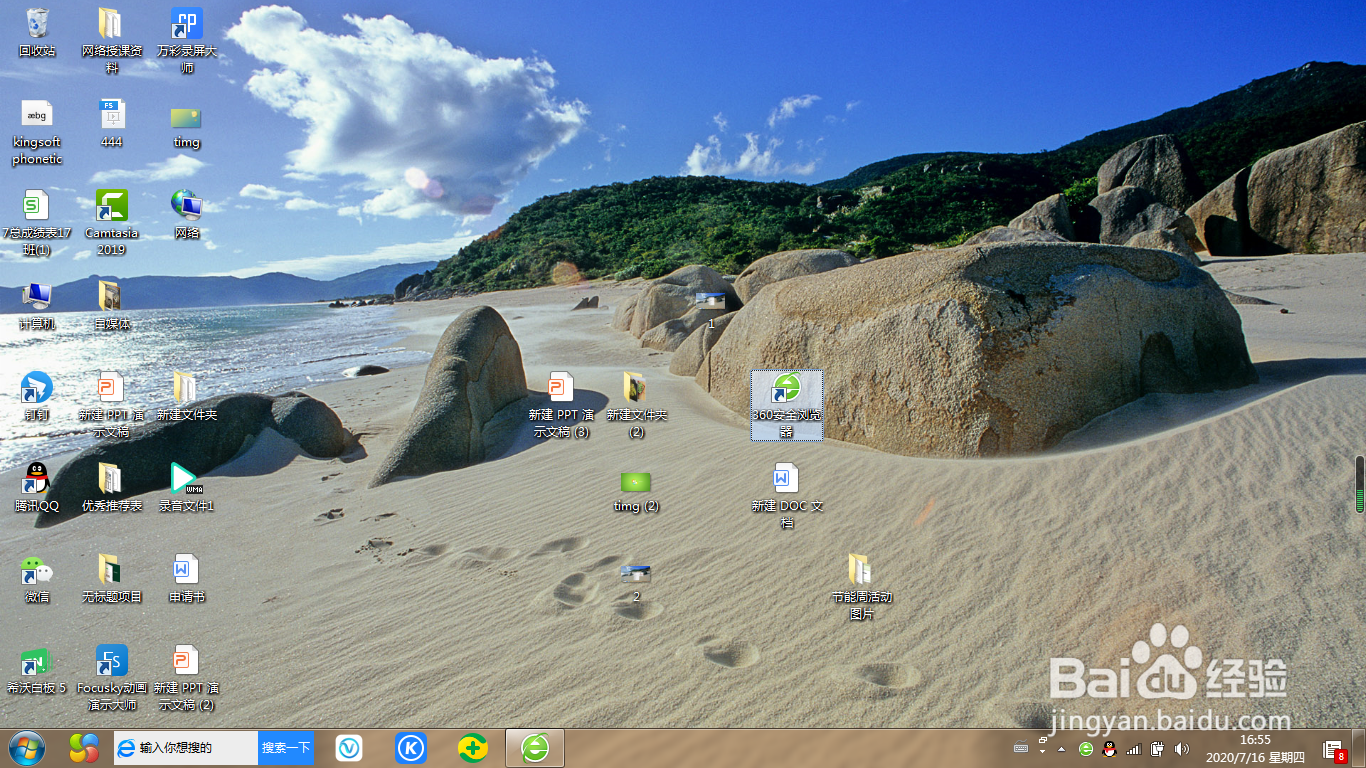Viewport: 1366px width, 768px height.
Task: Select the 新建 DOC 文档 file
Action: point(787,496)
